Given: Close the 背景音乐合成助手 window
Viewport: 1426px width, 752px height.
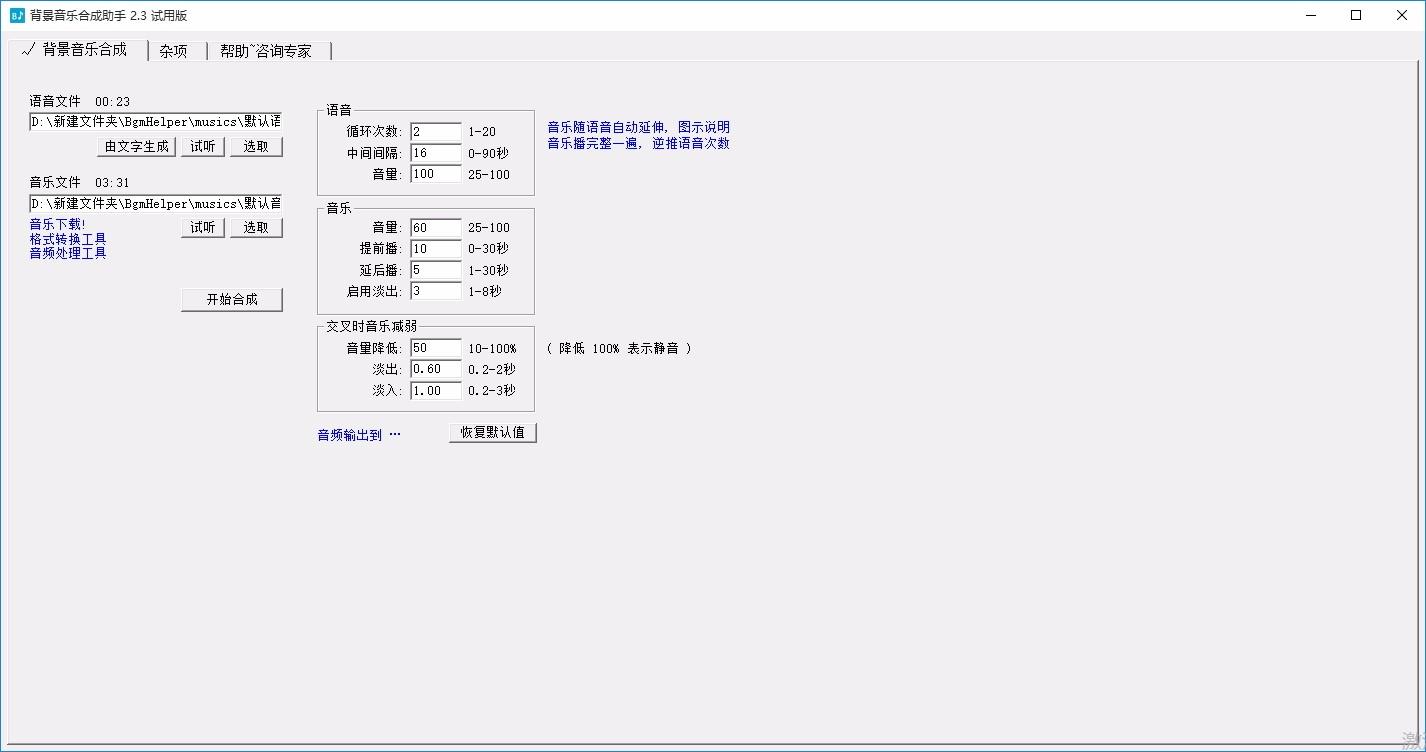Looking at the screenshot, I should click(1402, 15).
